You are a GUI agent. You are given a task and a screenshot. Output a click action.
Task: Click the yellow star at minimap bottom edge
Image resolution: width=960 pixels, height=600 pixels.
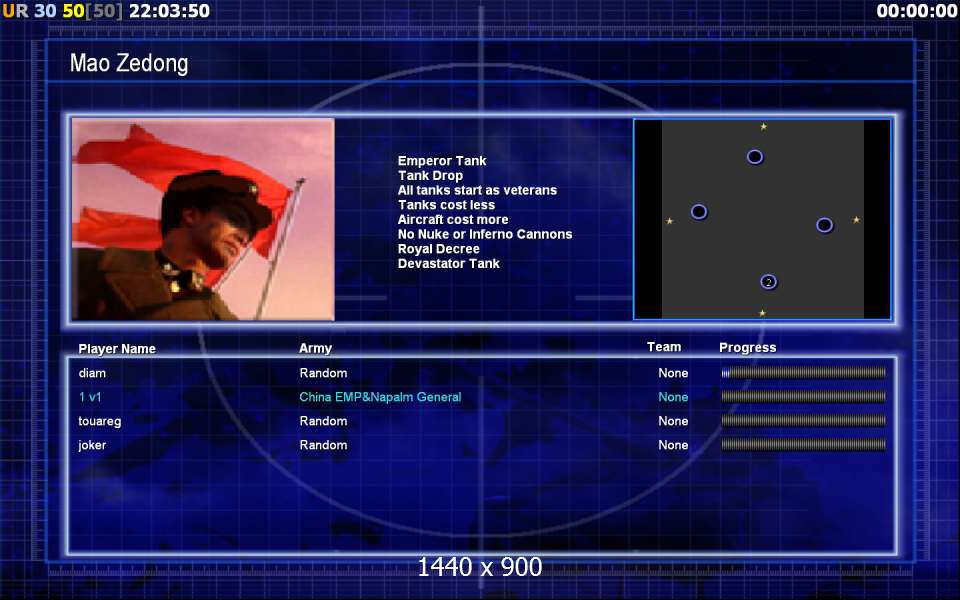(762, 313)
